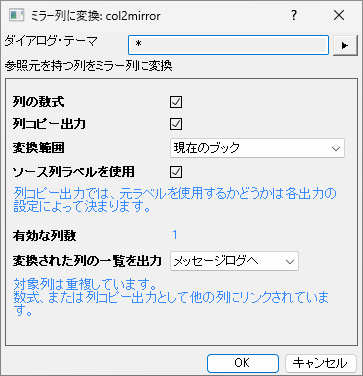This screenshot has width=363, height=376.
Task: Click the 対象列は重複しています message
Action: (85, 284)
